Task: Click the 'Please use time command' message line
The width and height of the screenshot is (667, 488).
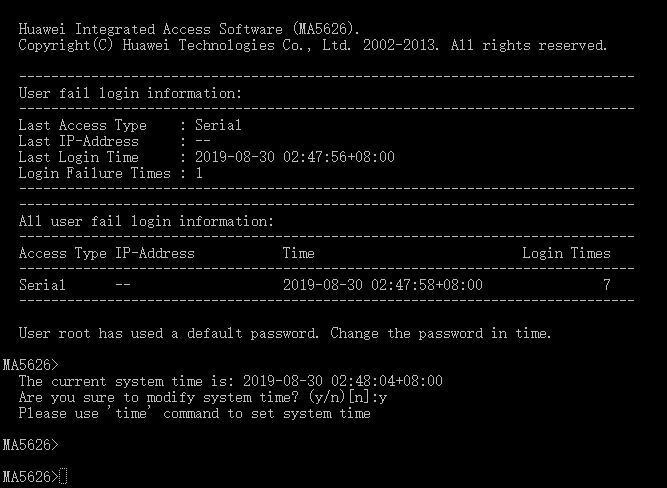Action: (x=194, y=413)
